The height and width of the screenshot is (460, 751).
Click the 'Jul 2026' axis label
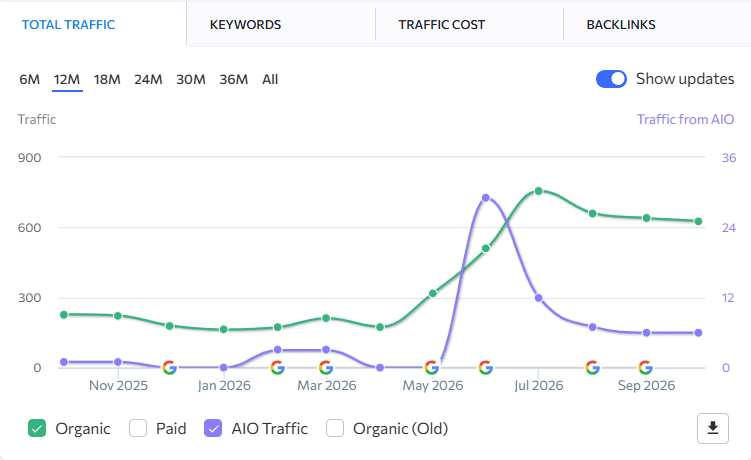coord(538,385)
